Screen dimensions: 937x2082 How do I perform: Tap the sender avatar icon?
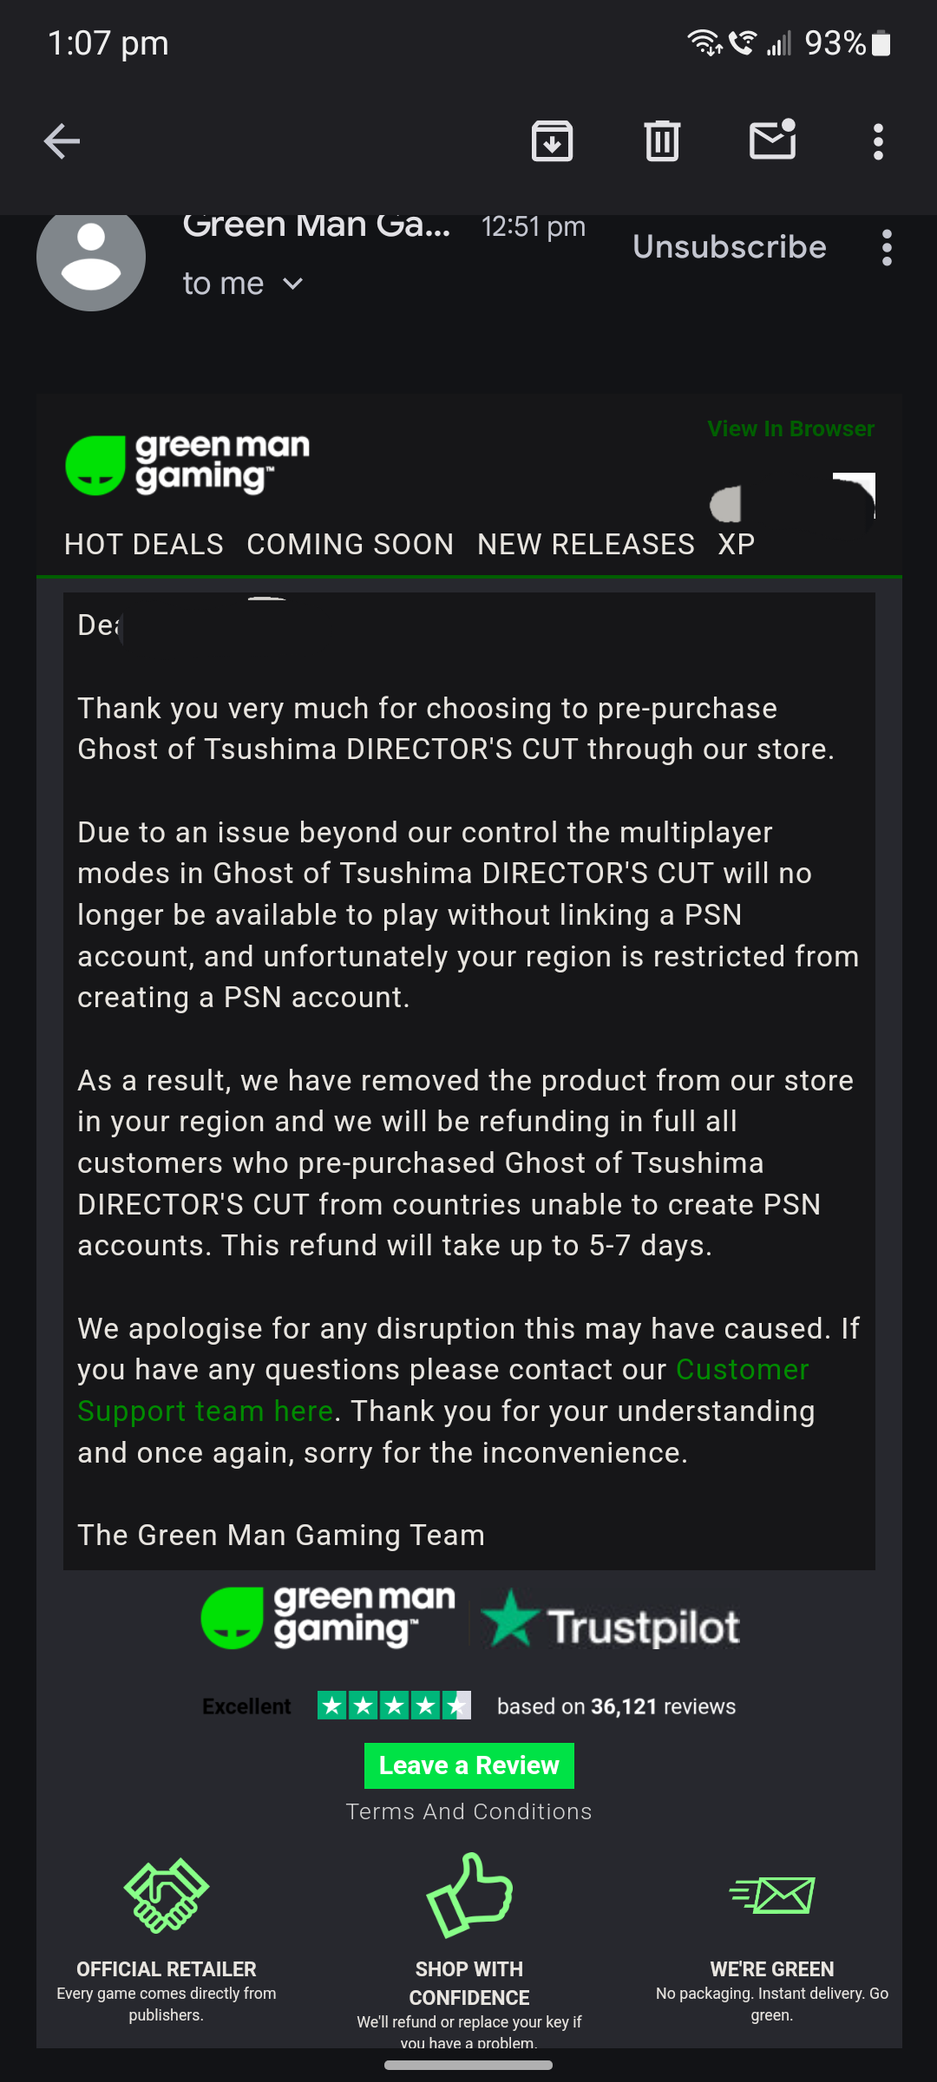[91, 257]
